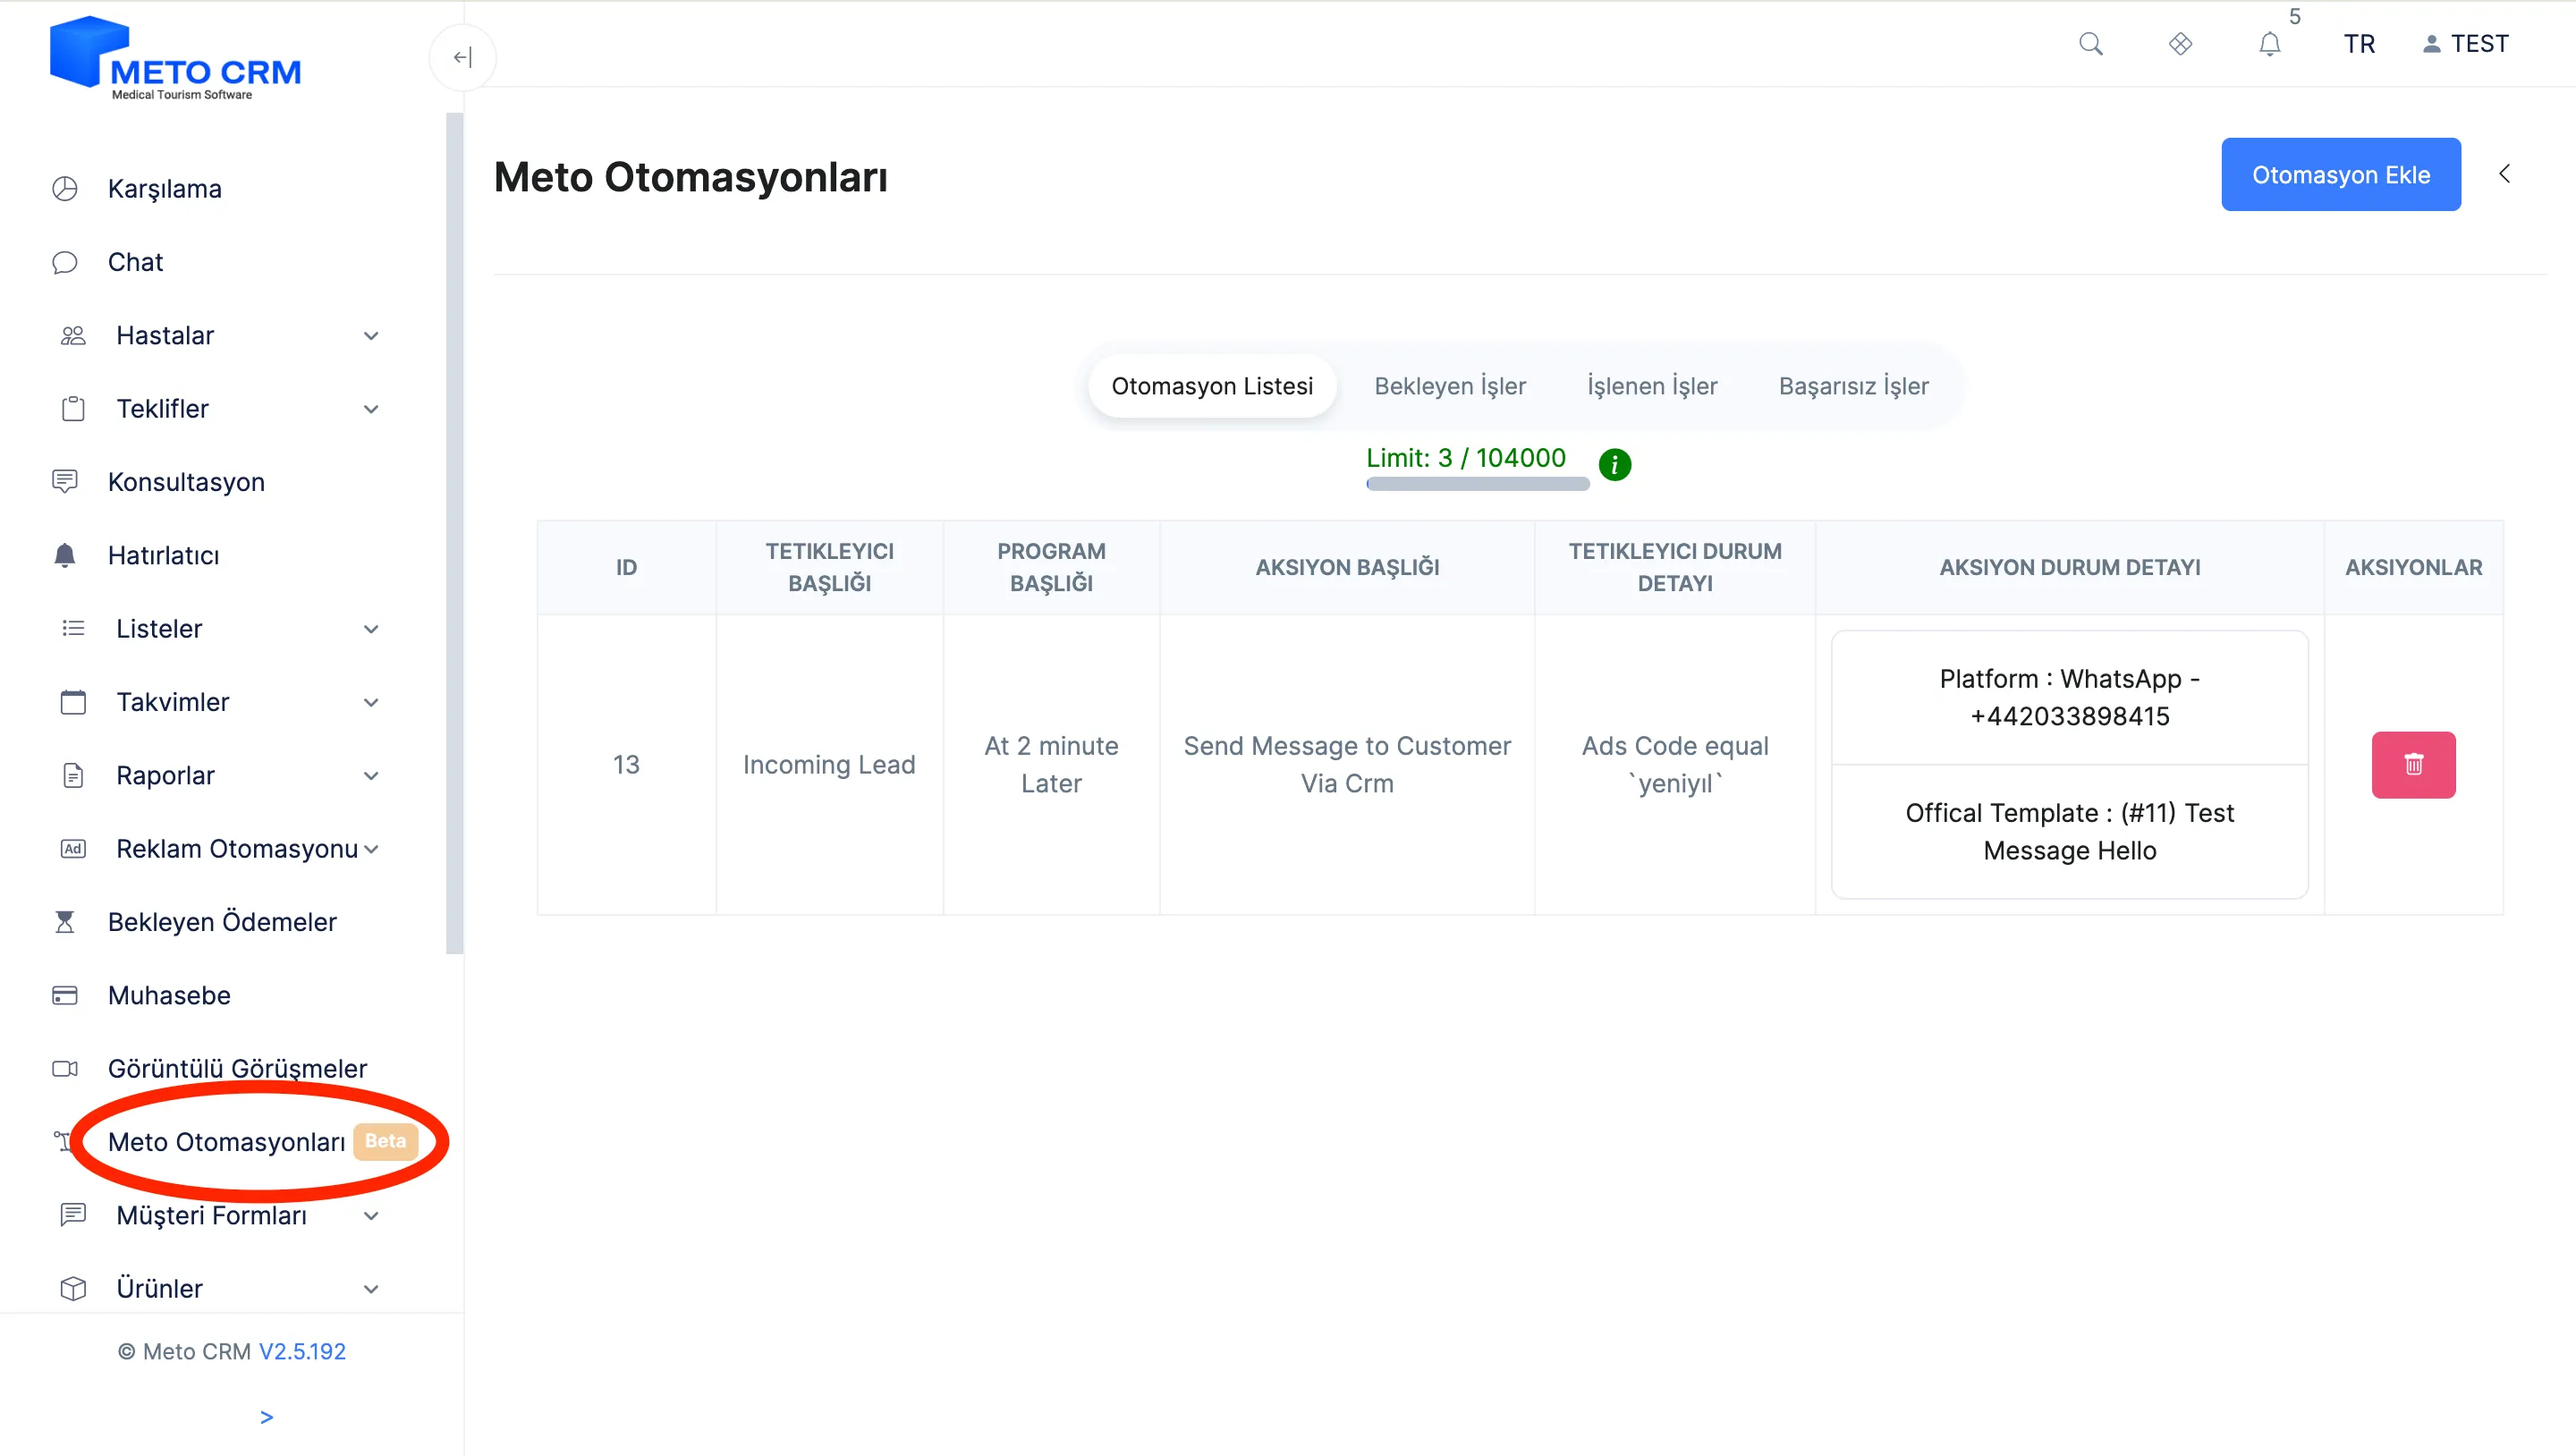Click the search magnifier icon
The image size is (2576, 1456).
click(x=2090, y=44)
